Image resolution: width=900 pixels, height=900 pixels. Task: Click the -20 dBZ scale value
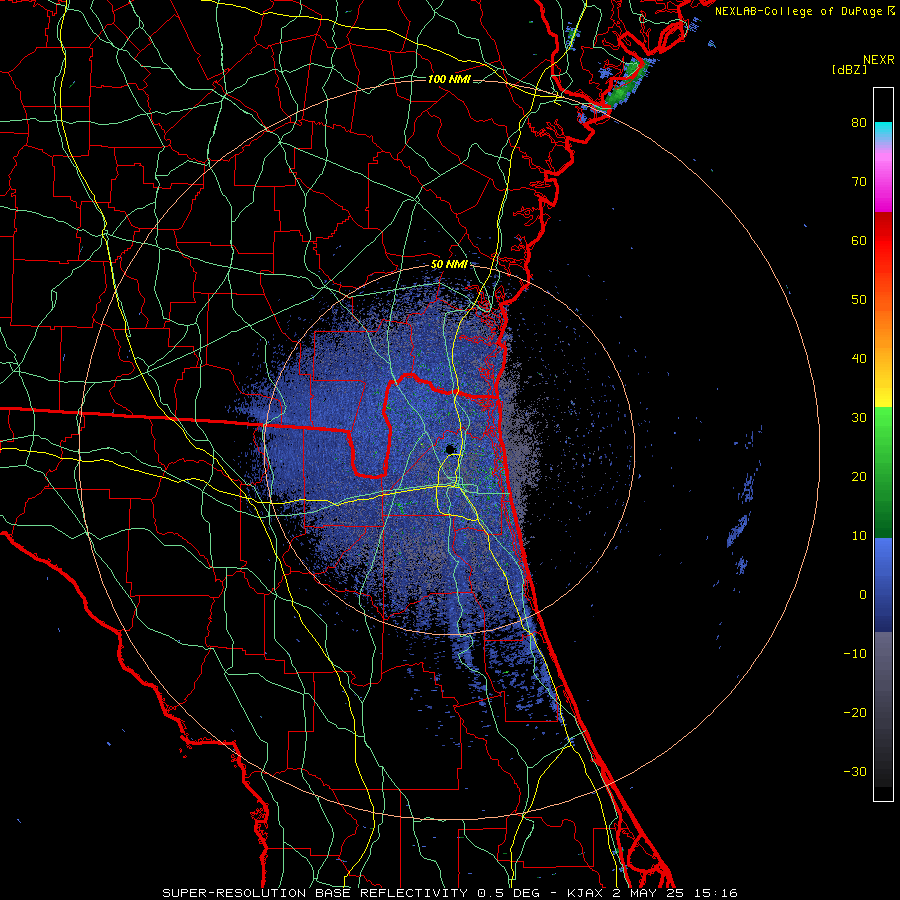tap(855, 713)
